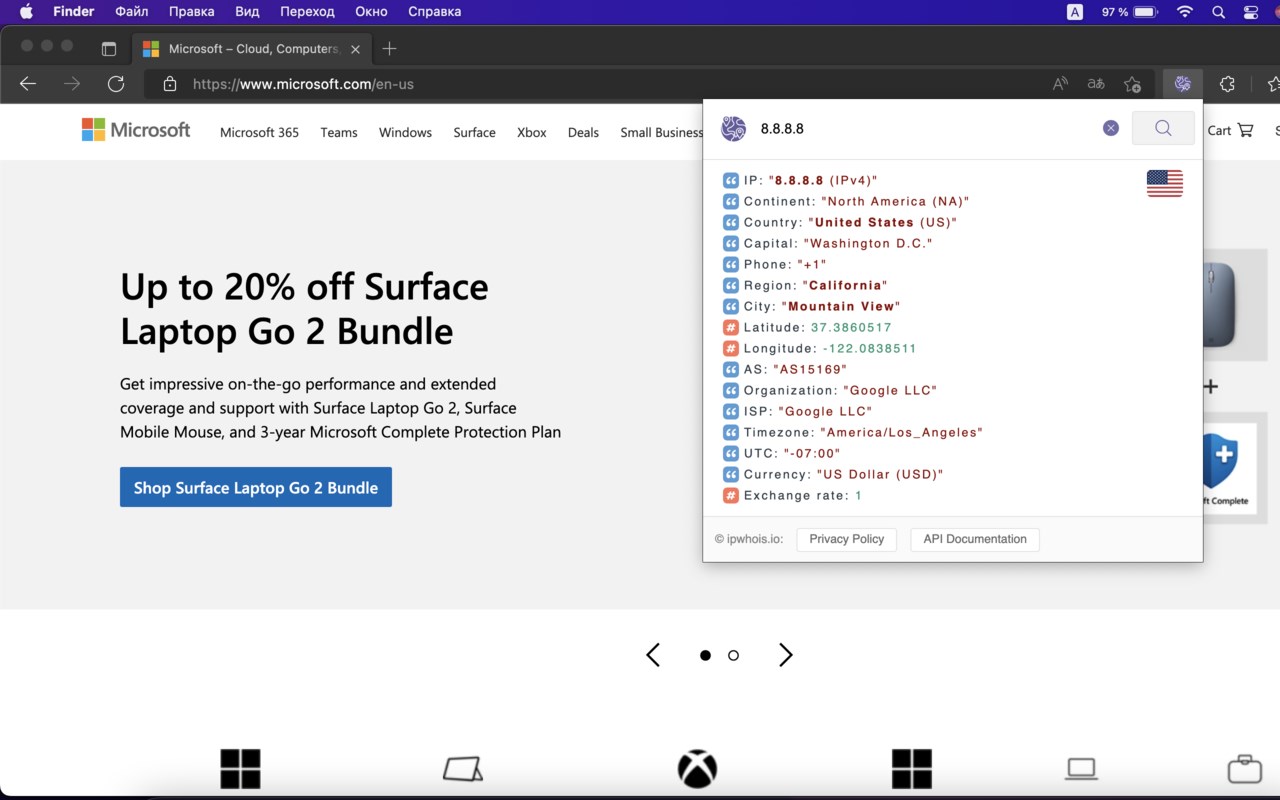Select Xbox in Microsoft navigation bar

[531, 132]
